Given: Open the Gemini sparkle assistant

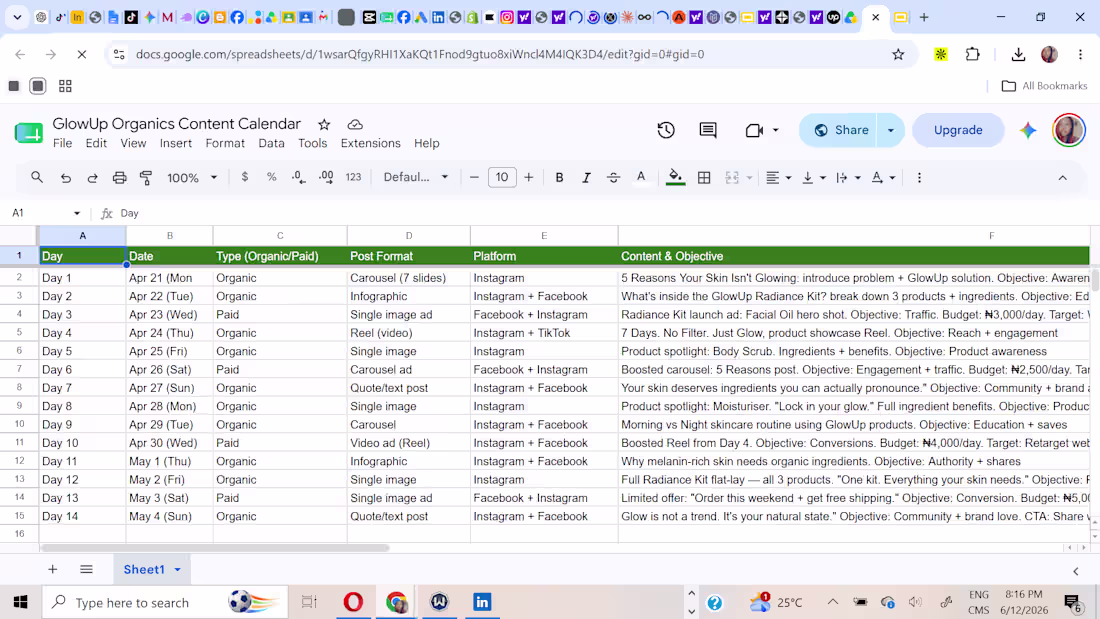Looking at the screenshot, I should (x=1028, y=130).
